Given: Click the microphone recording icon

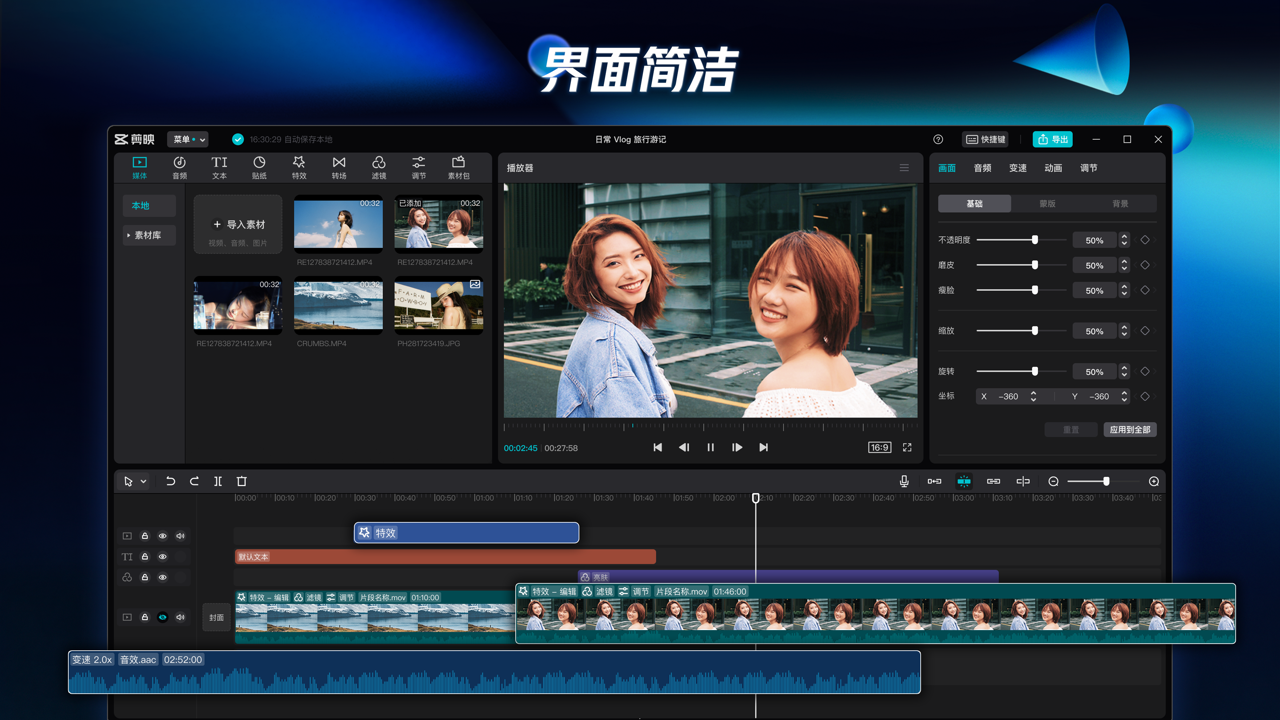Looking at the screenshot, I should pyautogui.click(x=905, y=481).
